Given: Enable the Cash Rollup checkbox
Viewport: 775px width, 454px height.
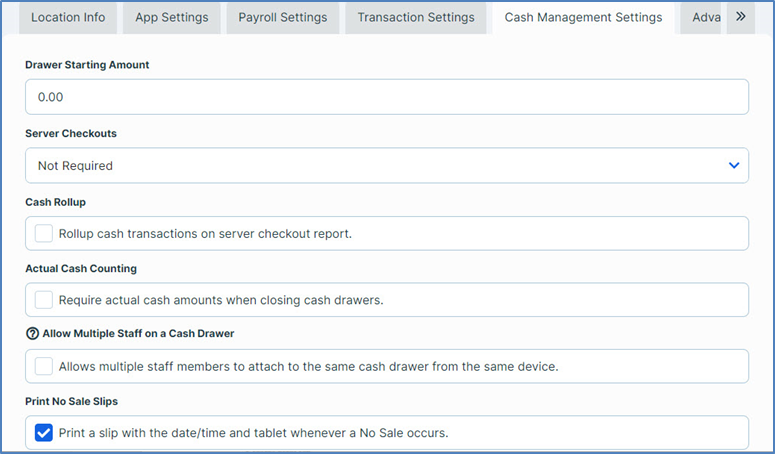Looking at the screenshot, I should click(44, 234).
